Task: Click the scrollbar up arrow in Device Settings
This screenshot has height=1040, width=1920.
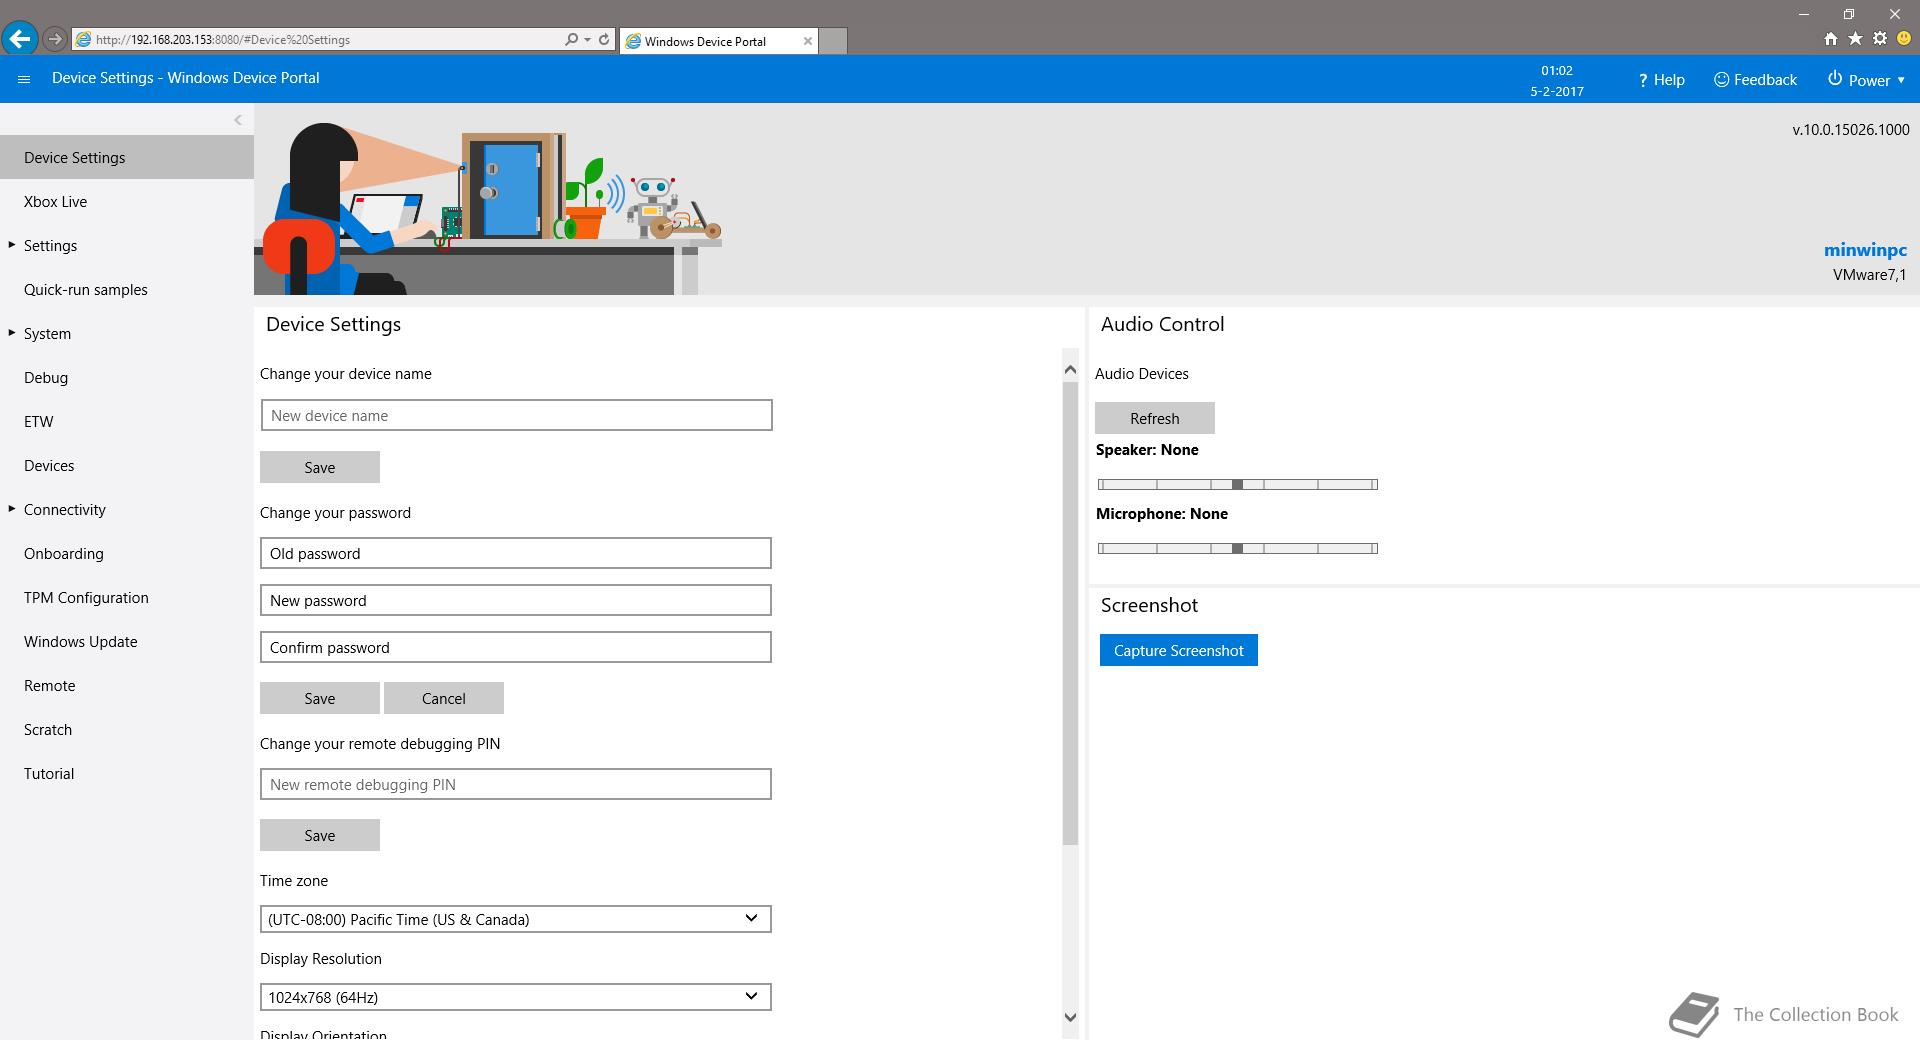Action: tap(1070, 369)
